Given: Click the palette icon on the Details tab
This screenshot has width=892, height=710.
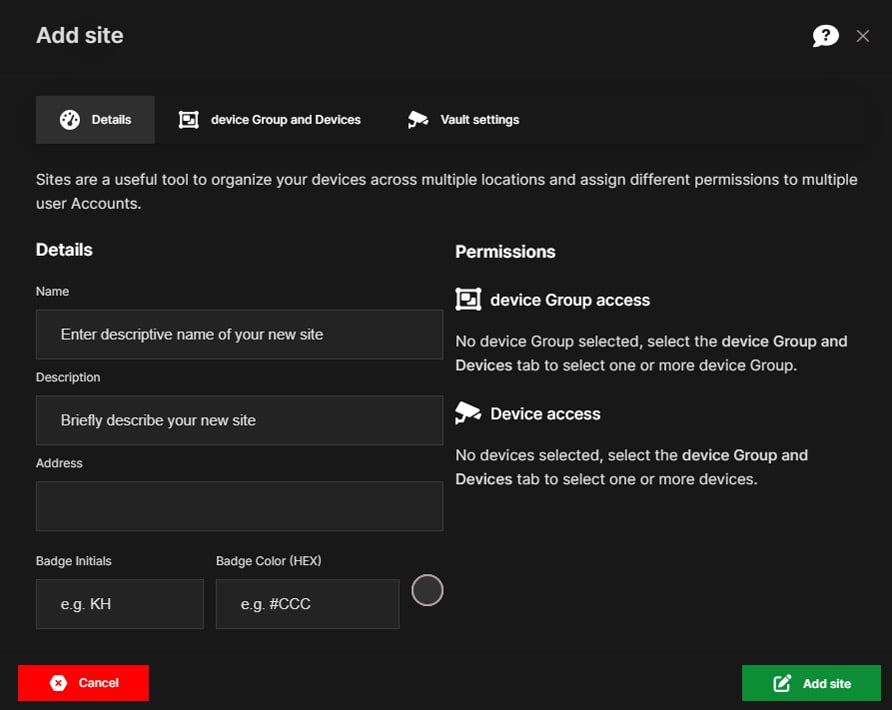Looking at the screenshot, I should pos(68,119).
